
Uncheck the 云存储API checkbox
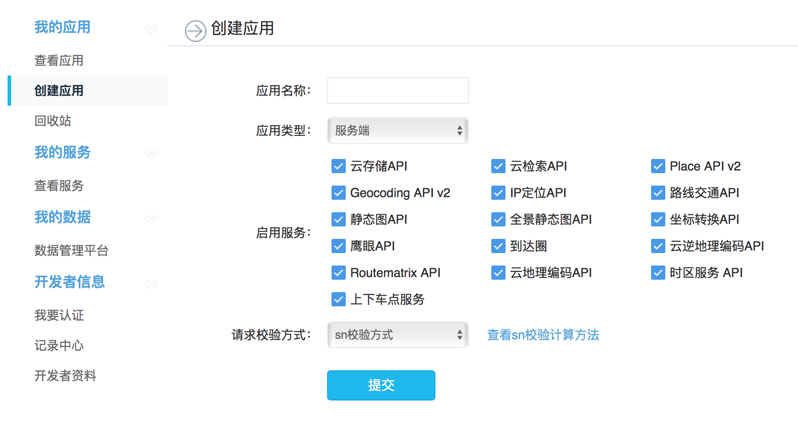(338, 166)
